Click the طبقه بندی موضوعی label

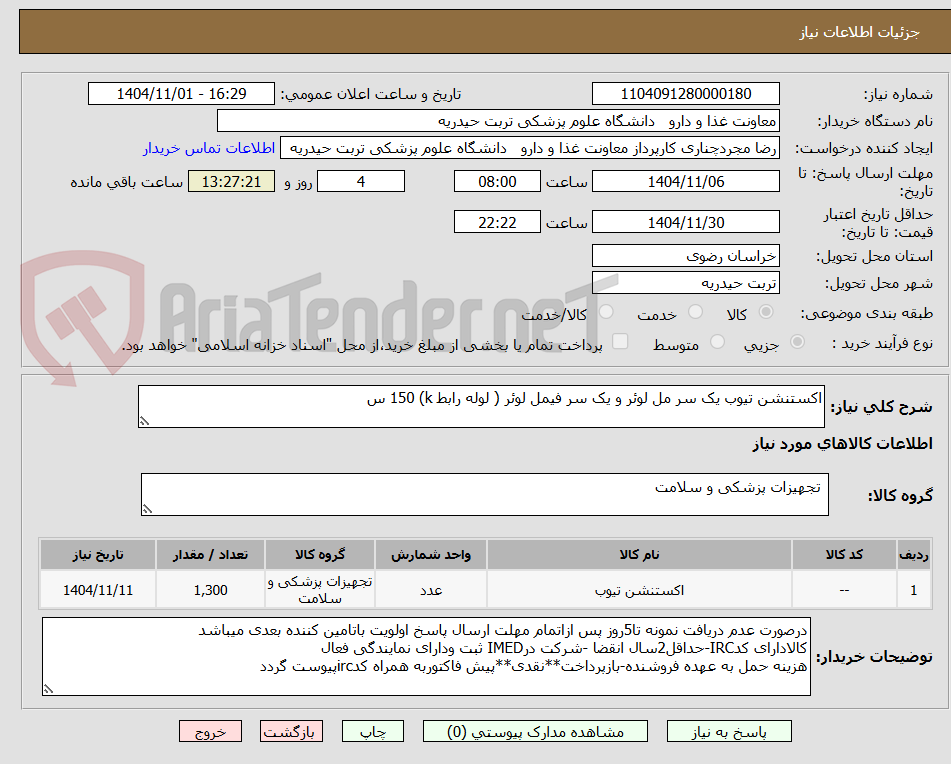pos(867,313)
